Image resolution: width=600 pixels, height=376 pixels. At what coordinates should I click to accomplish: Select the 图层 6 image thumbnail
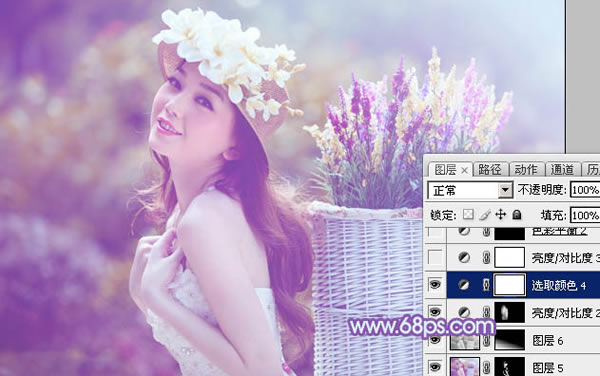coord(465,340)
